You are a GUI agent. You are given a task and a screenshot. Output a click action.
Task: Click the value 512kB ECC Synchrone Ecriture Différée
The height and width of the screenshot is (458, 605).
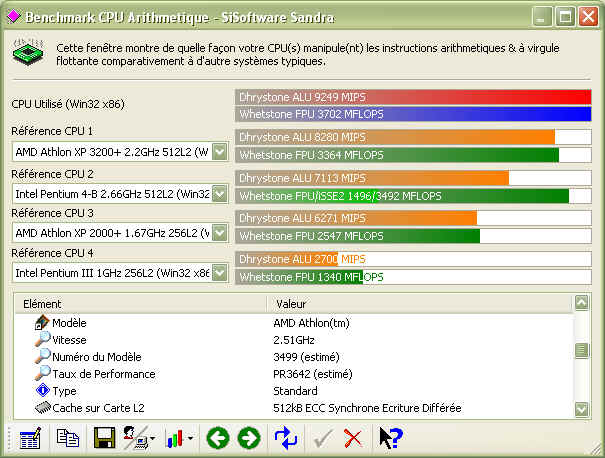pyautogui.click(x=367, y=408)
